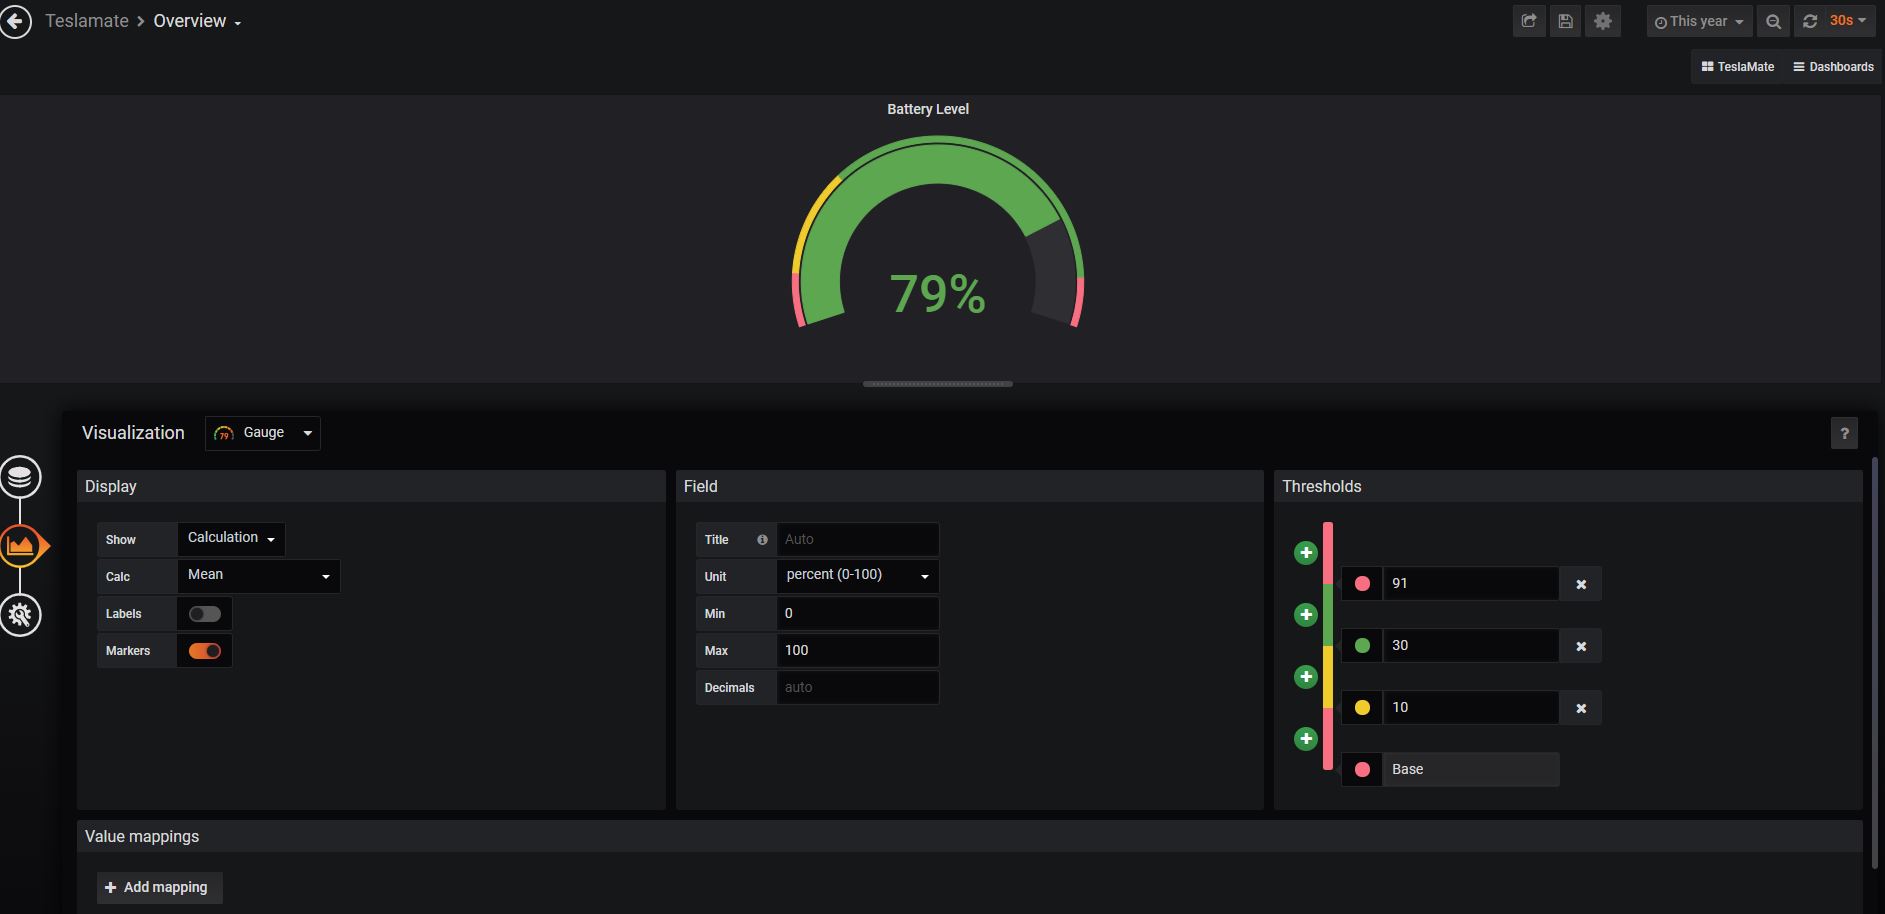Open the Calc Mean dropdown
The height and width of the screenshot is (914, 1885).
pyautogui.click(x=259, y=576)
